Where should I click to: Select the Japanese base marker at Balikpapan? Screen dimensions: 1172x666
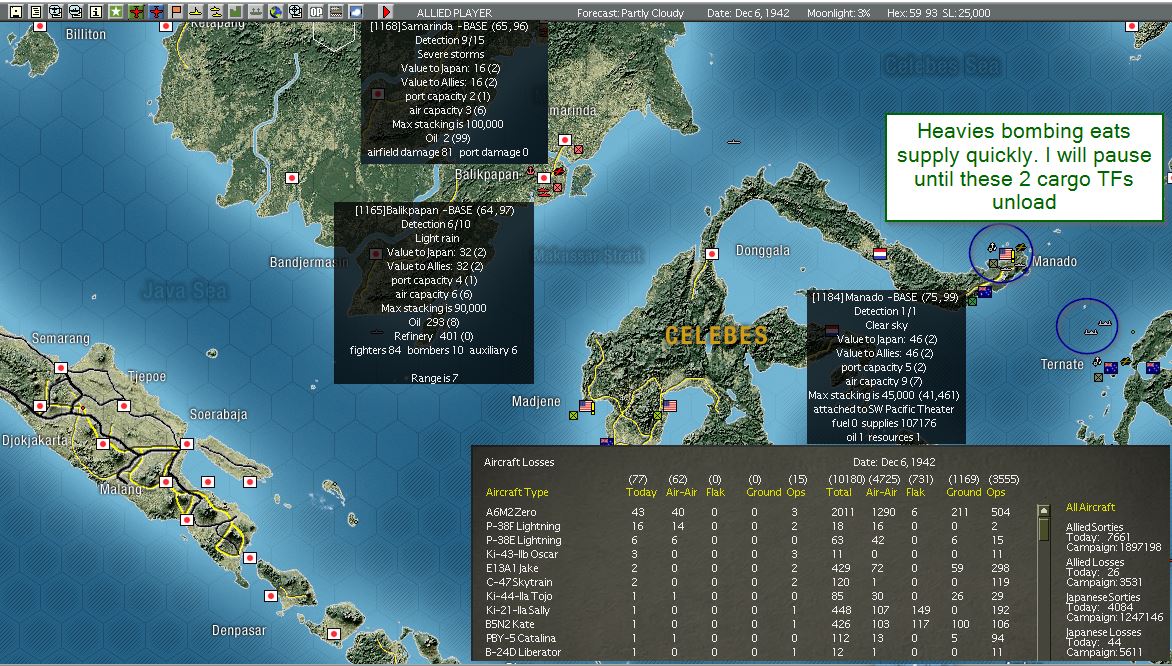coord(544,178)
